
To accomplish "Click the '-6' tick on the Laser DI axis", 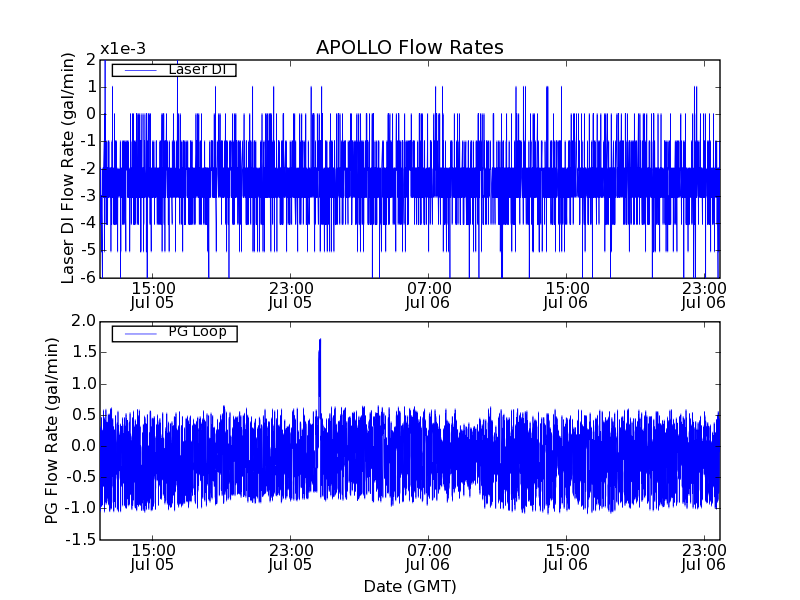I will pyautogui.click(x=86, y=277).
